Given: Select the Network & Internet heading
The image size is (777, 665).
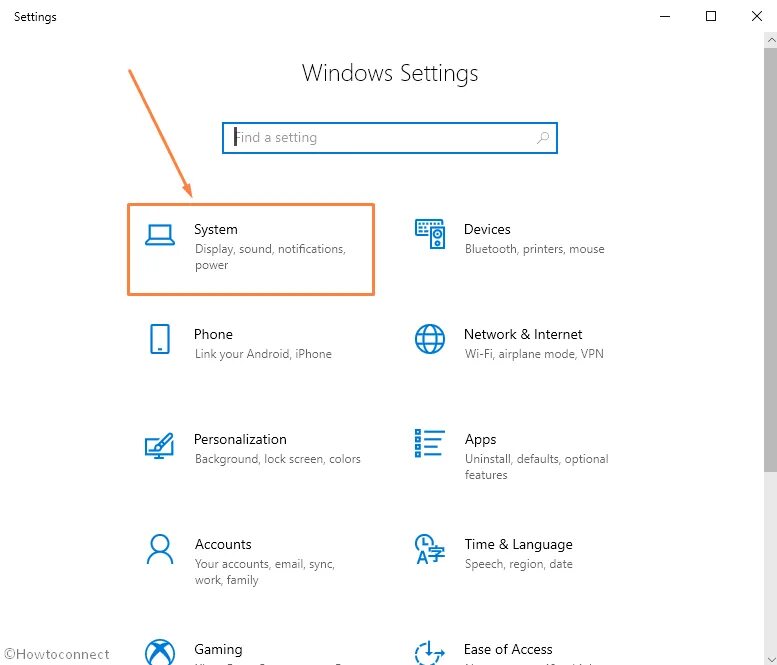Looking at the screenshot, I should pyautogui.click(x=523, y=334).
